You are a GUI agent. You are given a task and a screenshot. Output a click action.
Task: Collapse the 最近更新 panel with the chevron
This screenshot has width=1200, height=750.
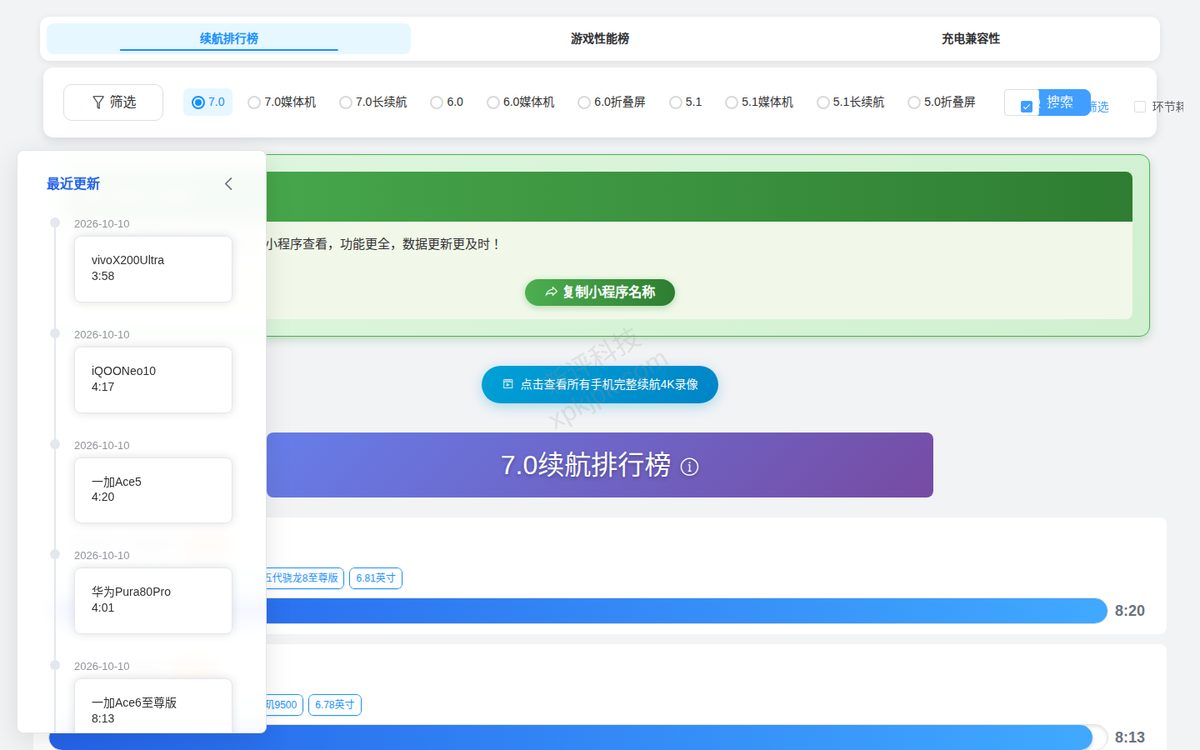click(x=228, y=184)
